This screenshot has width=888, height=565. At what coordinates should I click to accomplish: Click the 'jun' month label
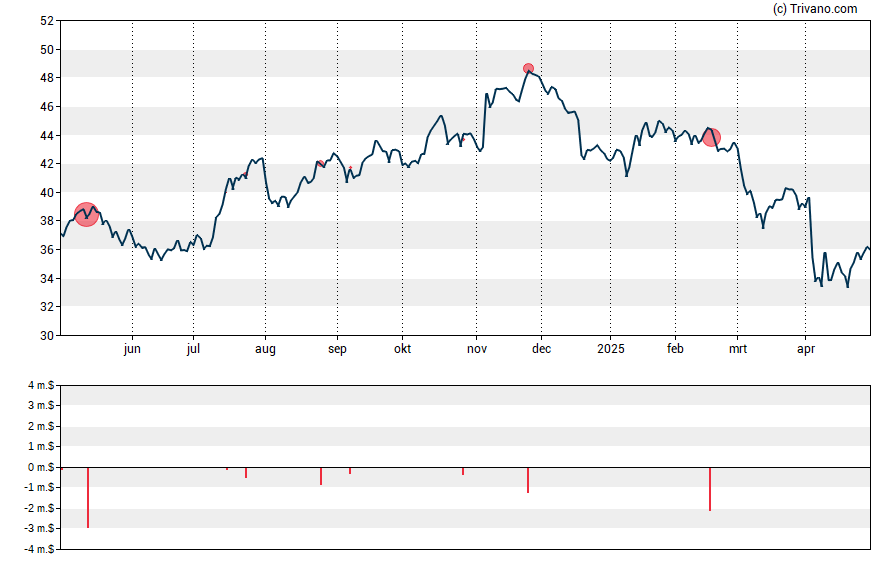[x=132, y=349]
